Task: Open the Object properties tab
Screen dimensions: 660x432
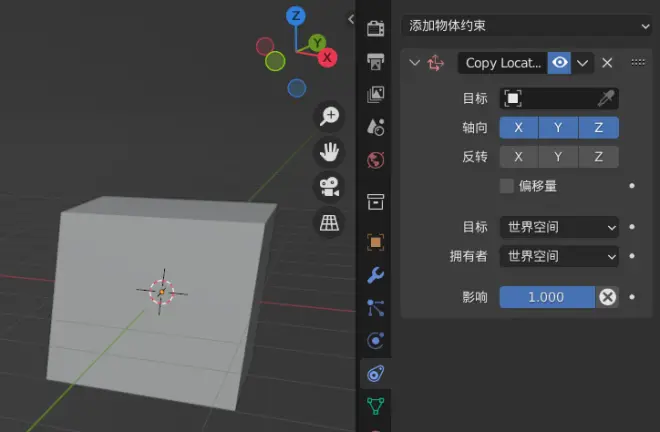Action: point(375,242)
